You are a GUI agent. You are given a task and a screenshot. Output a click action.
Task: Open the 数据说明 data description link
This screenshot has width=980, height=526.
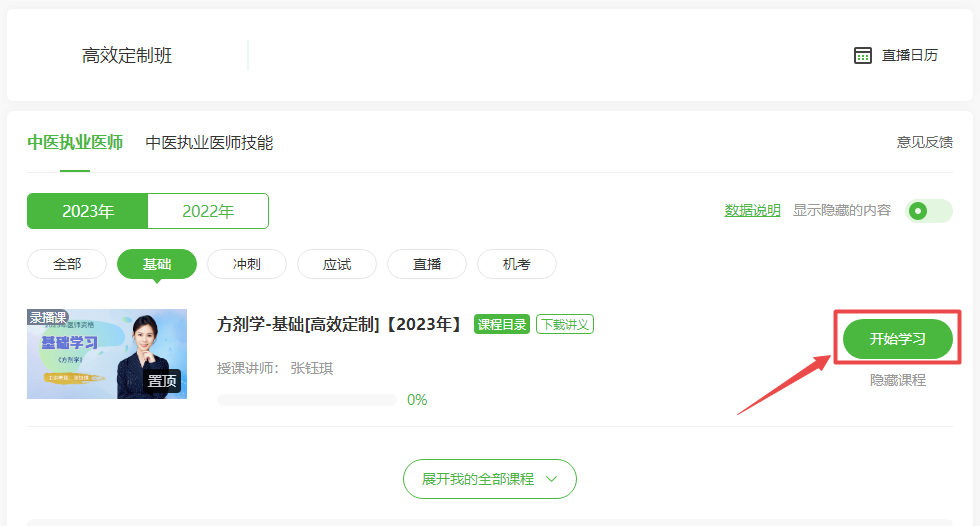[752, 210]
